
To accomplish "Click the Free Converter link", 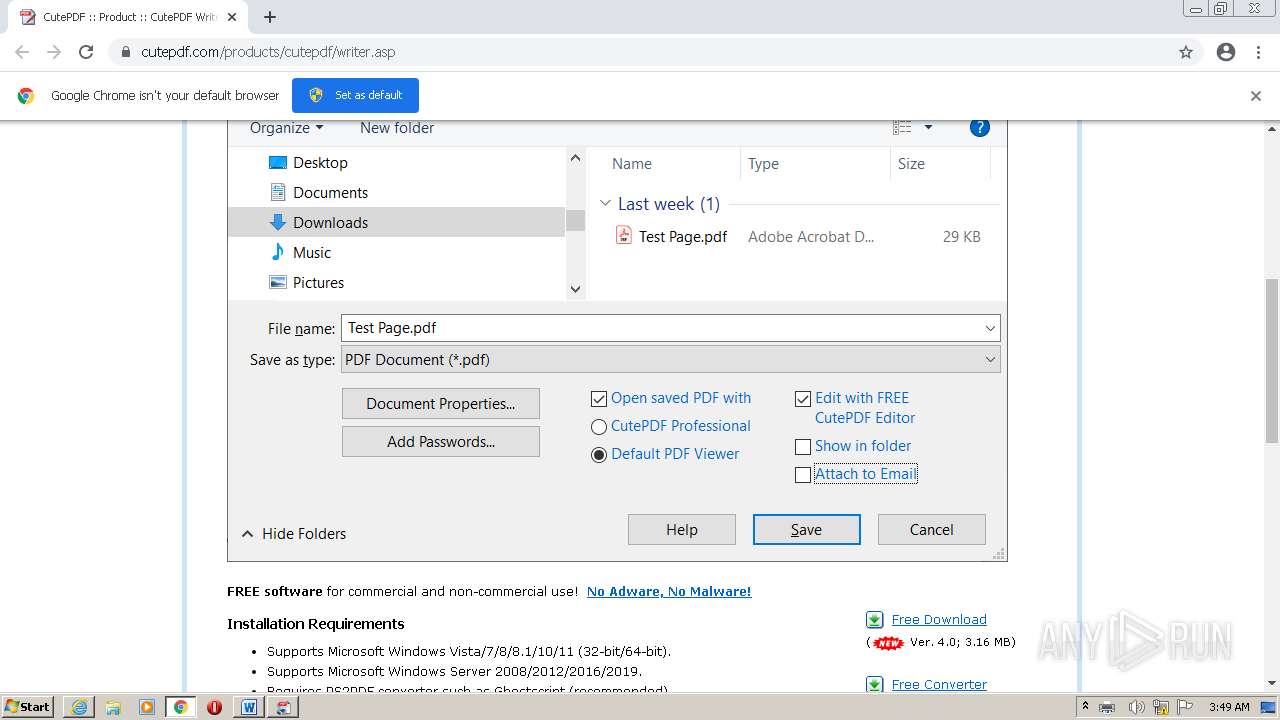I will pyautogui.click(x=939, y=684).
